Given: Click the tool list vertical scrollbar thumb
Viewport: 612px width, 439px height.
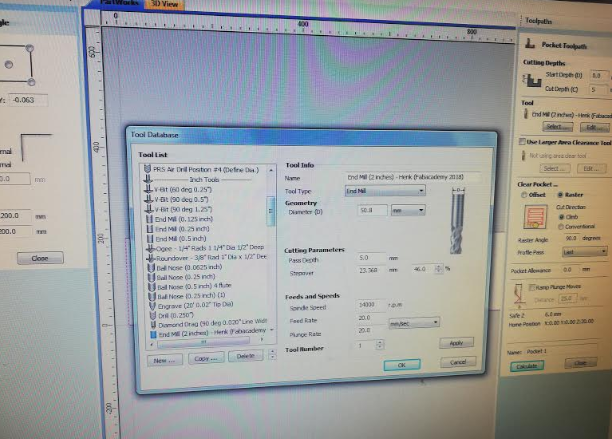Looking at the screenshot, I should pyautogui.click(x=270, y=211).
